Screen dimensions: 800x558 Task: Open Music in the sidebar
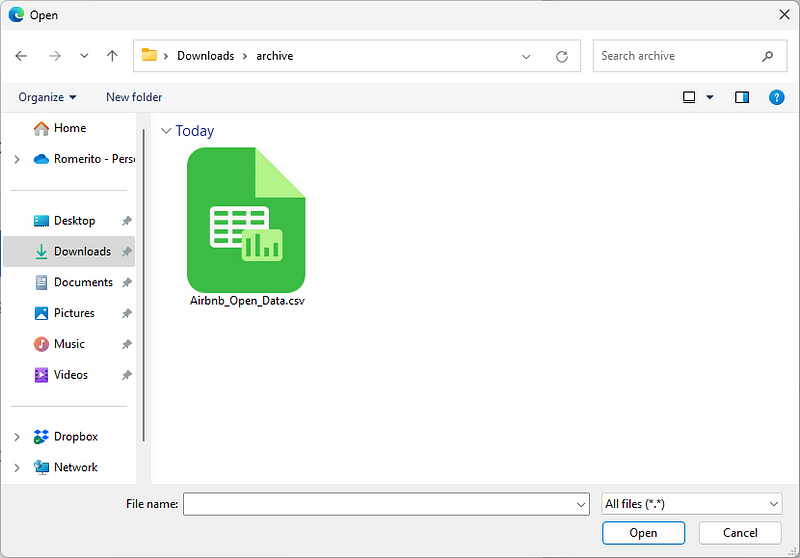click(59, 344)
